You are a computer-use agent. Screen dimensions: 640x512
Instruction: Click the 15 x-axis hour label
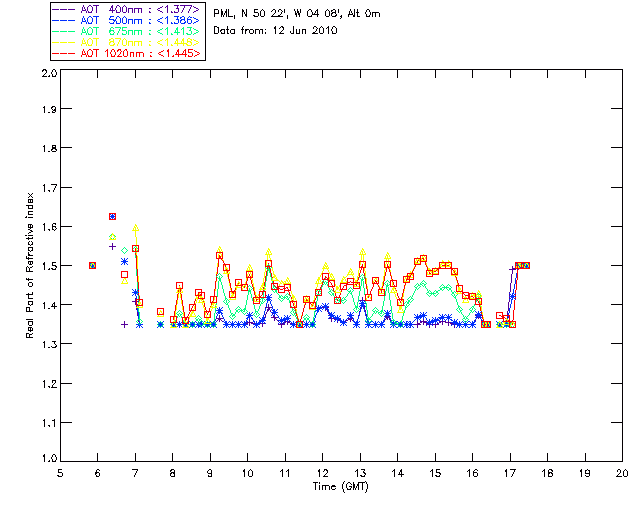pos(435,473)
